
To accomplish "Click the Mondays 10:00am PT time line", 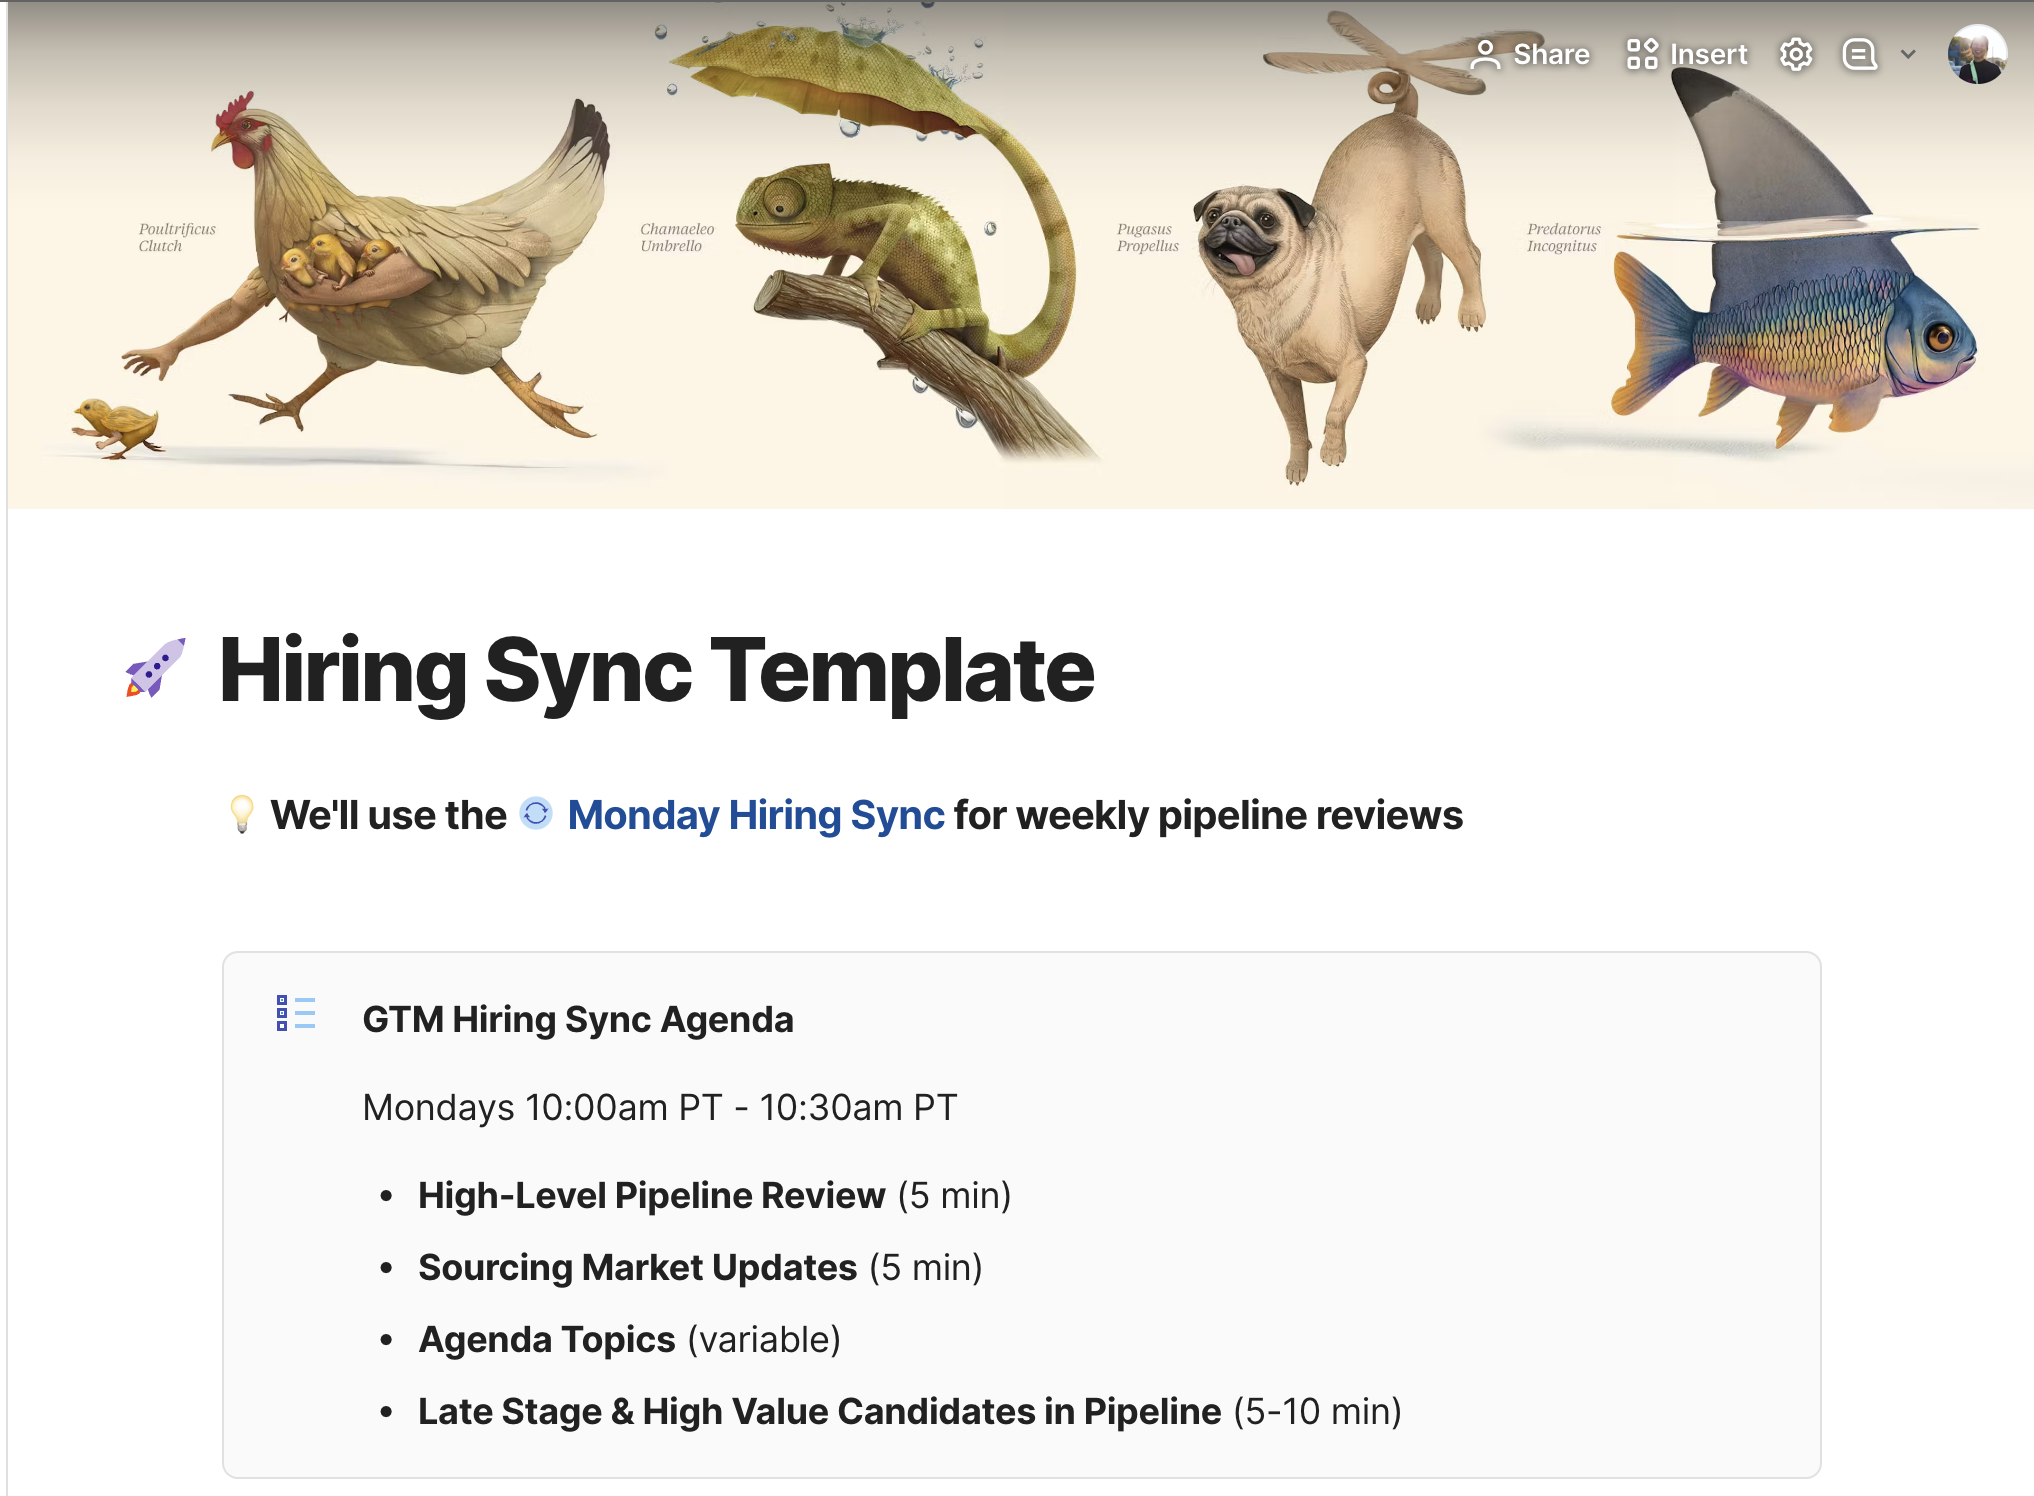I will click(x=659, y=1107).
